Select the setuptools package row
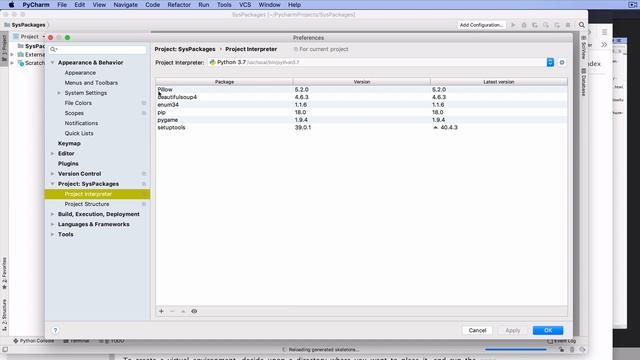Screen dimensions: 640x360 pos(361,128)
